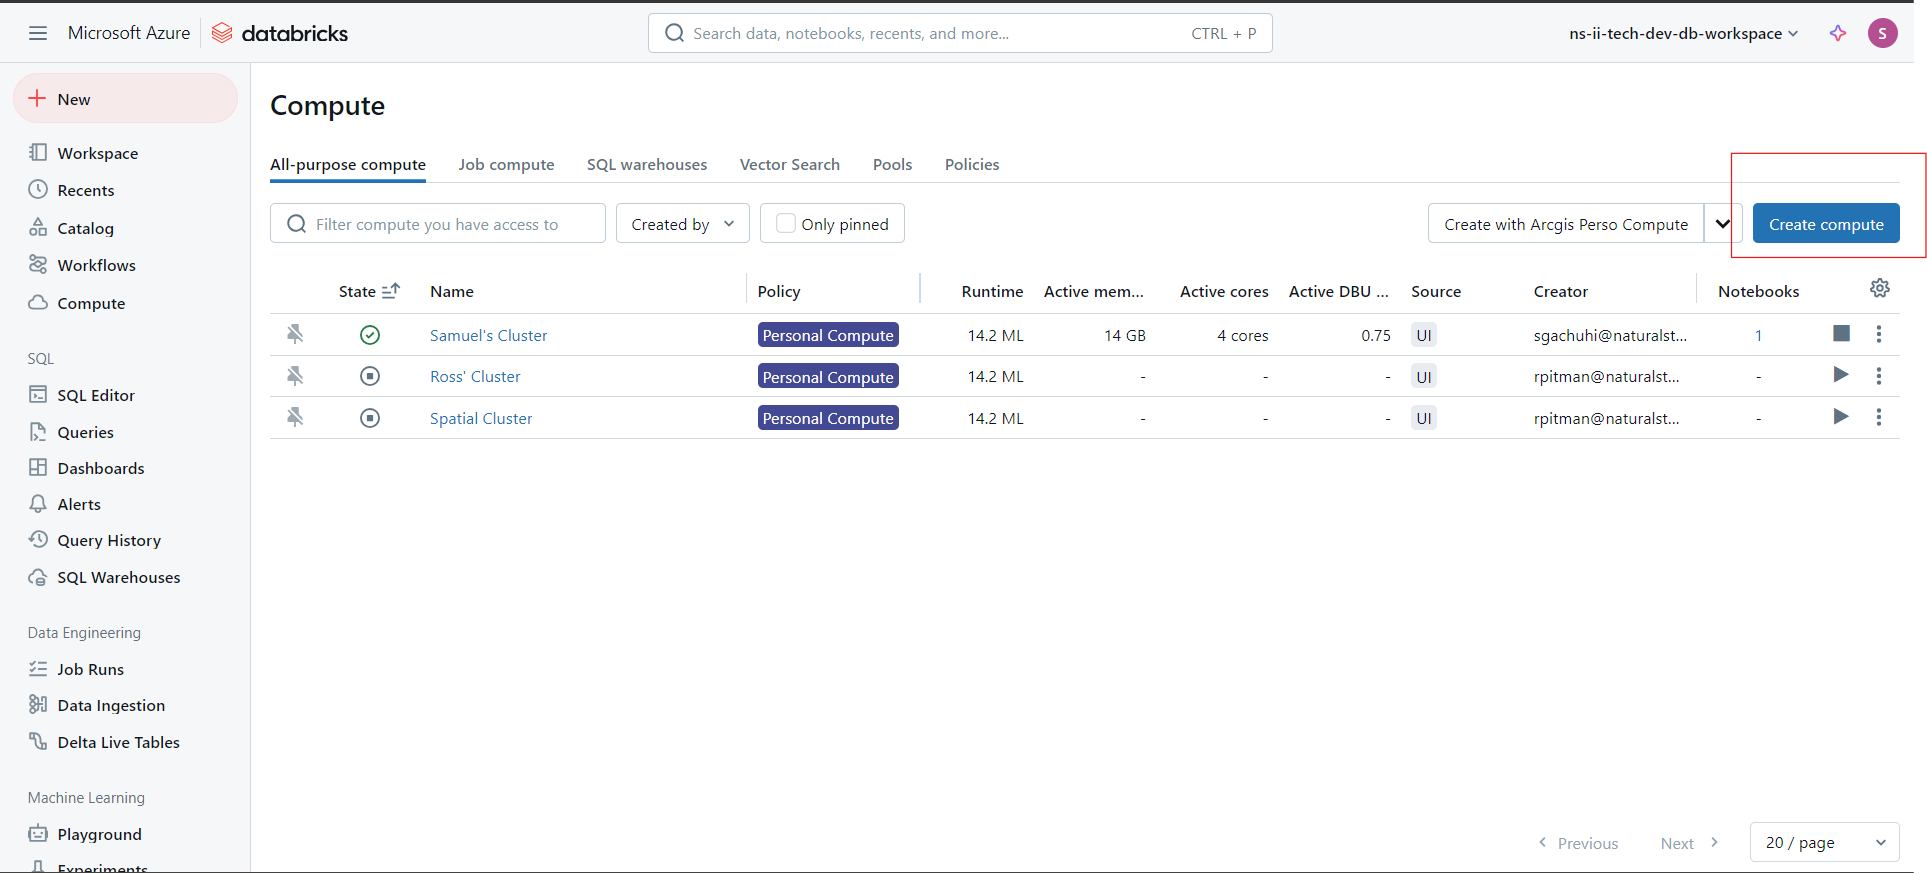This screenshot has width=1927, height=873.
Task: Focus the global search bar
Action: pos(960,33)
